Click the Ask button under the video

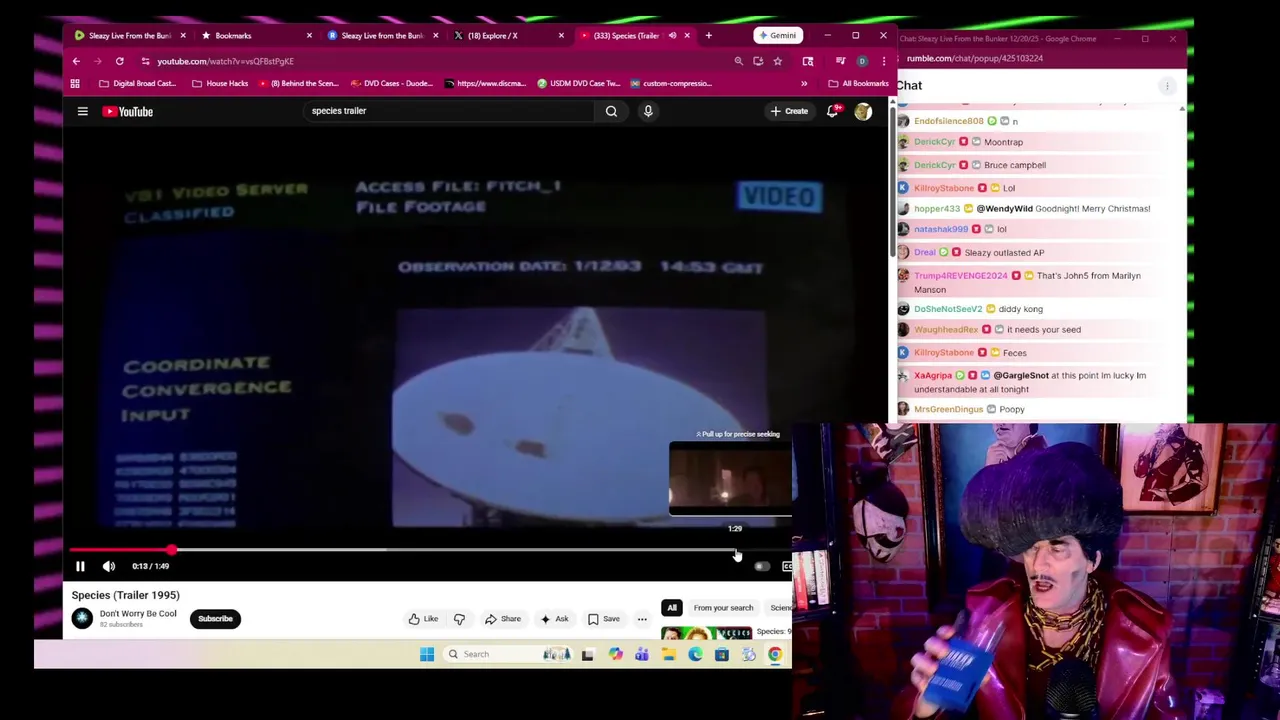554,619
